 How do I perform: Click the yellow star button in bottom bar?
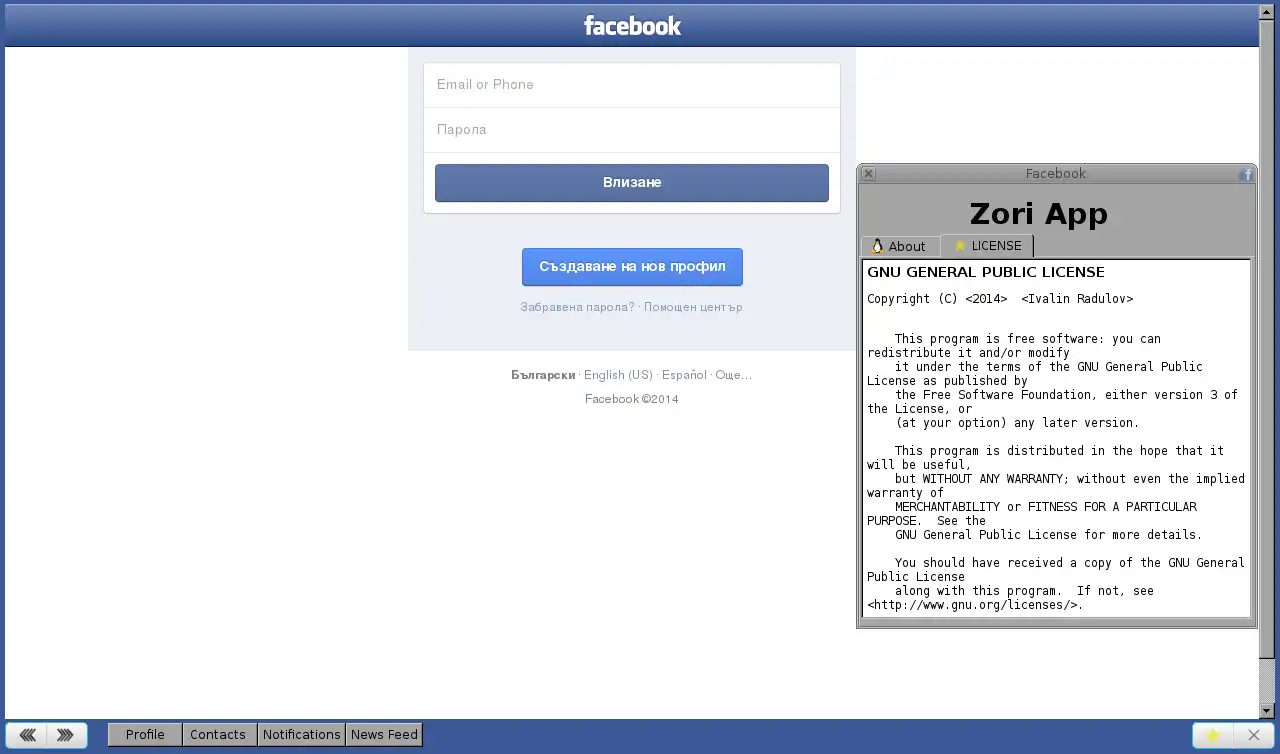coord(1213,735)
